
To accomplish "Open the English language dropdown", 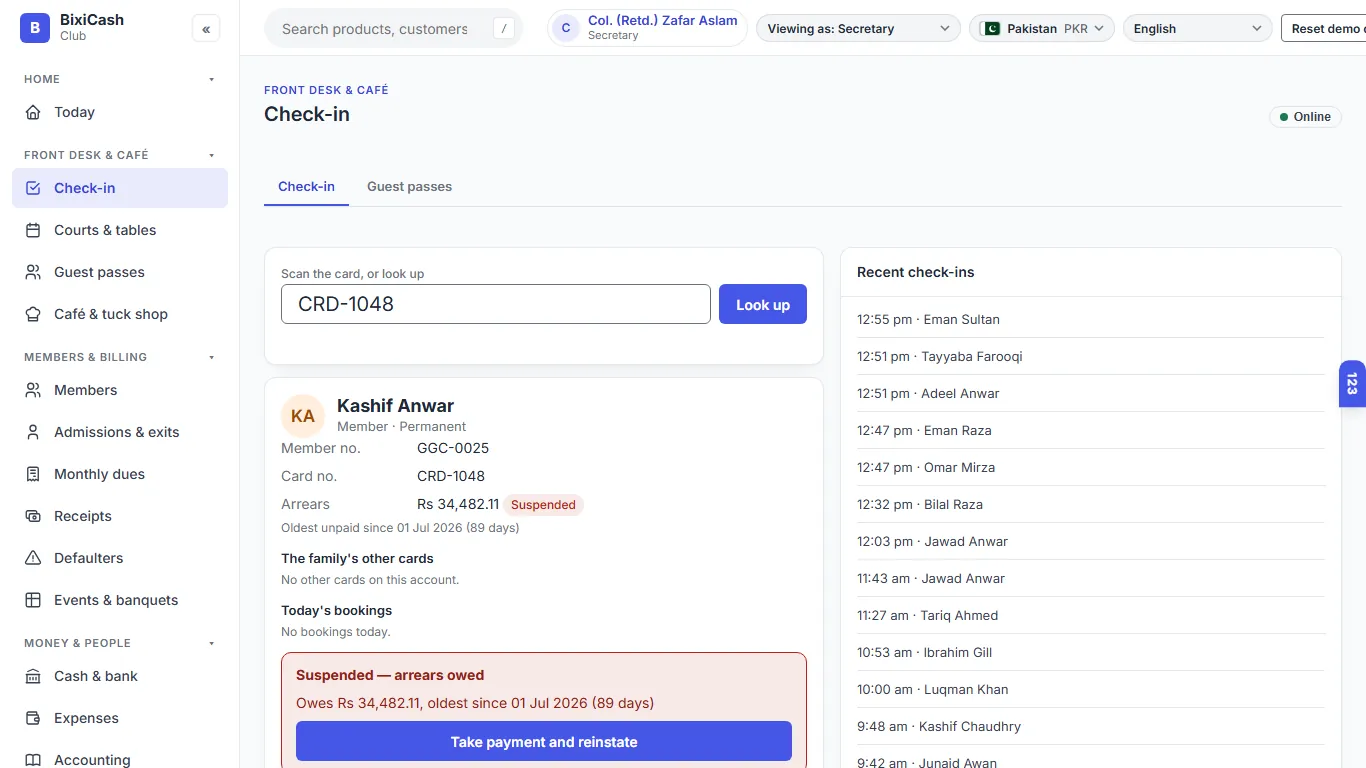I will click(1198, 29).
